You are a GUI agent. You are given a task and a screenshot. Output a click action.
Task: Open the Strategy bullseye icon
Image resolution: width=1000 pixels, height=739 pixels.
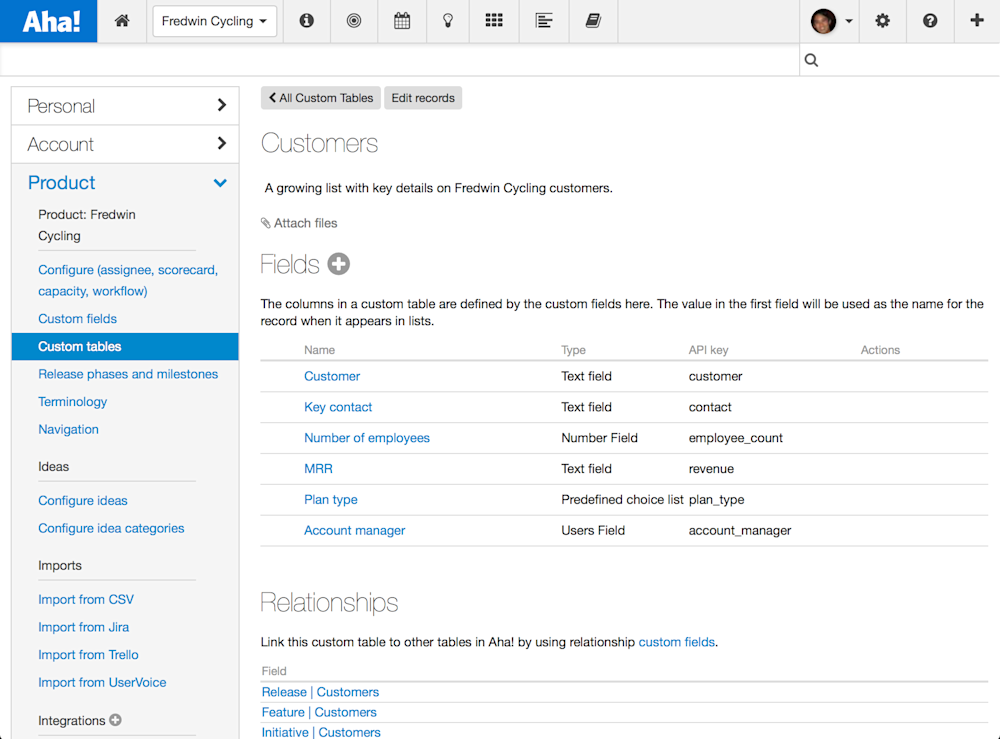point(353,21)
